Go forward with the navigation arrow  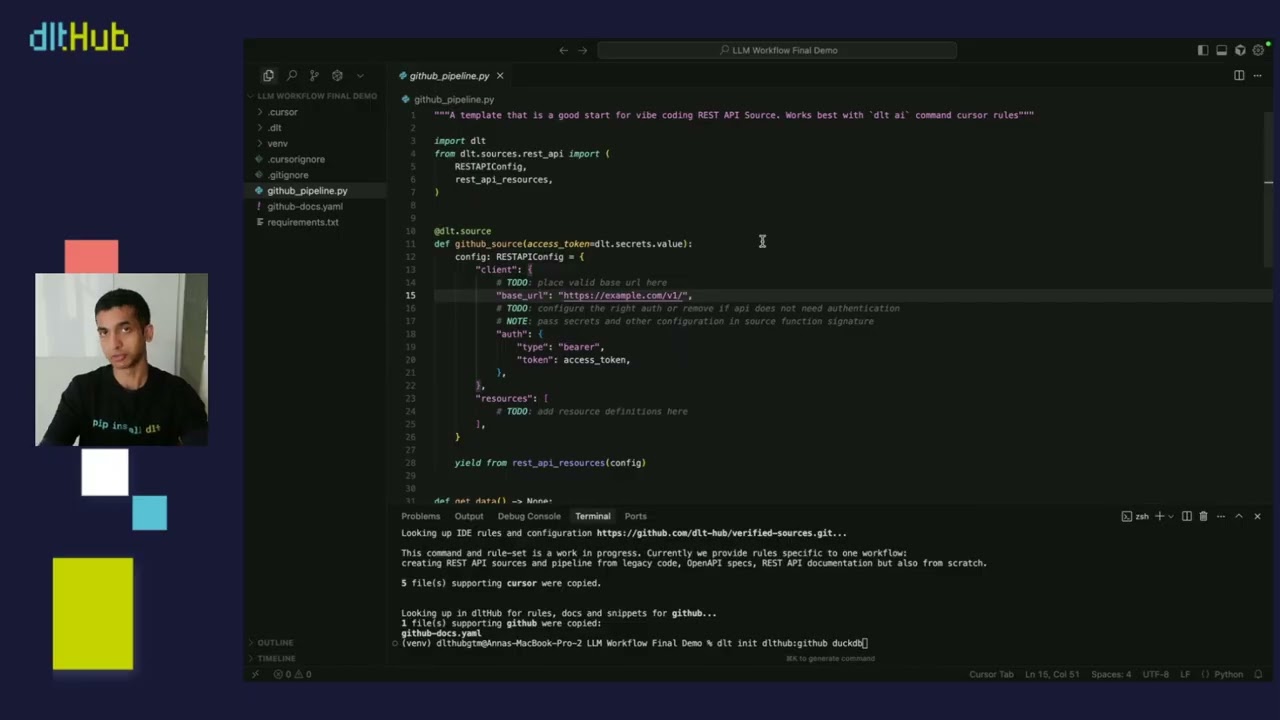(583, 50)
